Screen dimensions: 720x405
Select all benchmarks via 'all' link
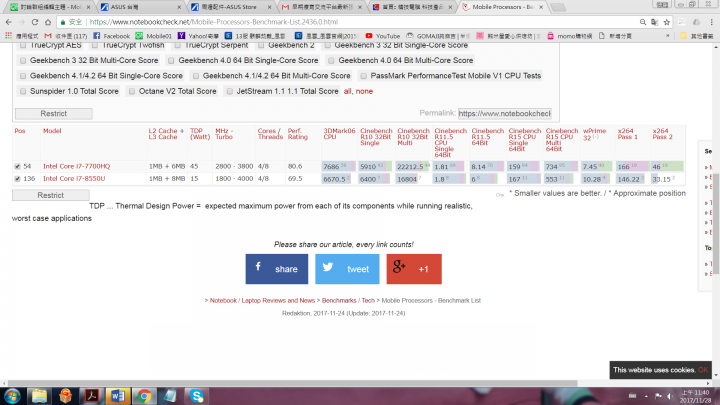[348, 91]
